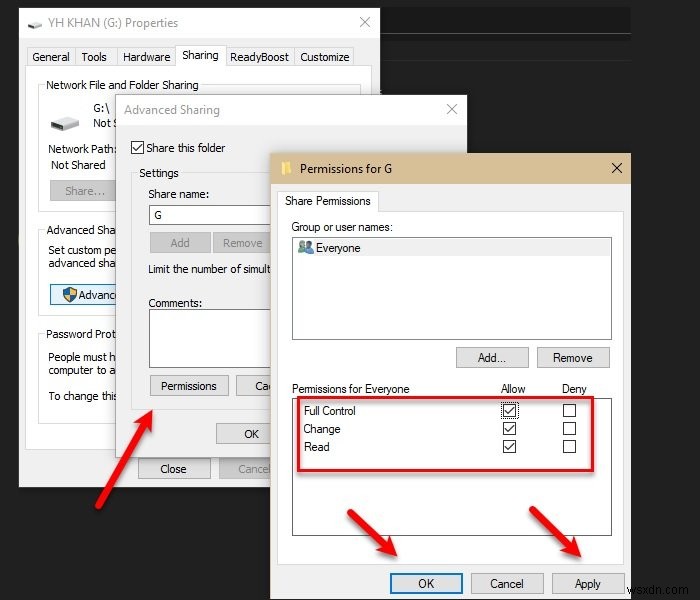Click the Comments text box

coord(210,338)
